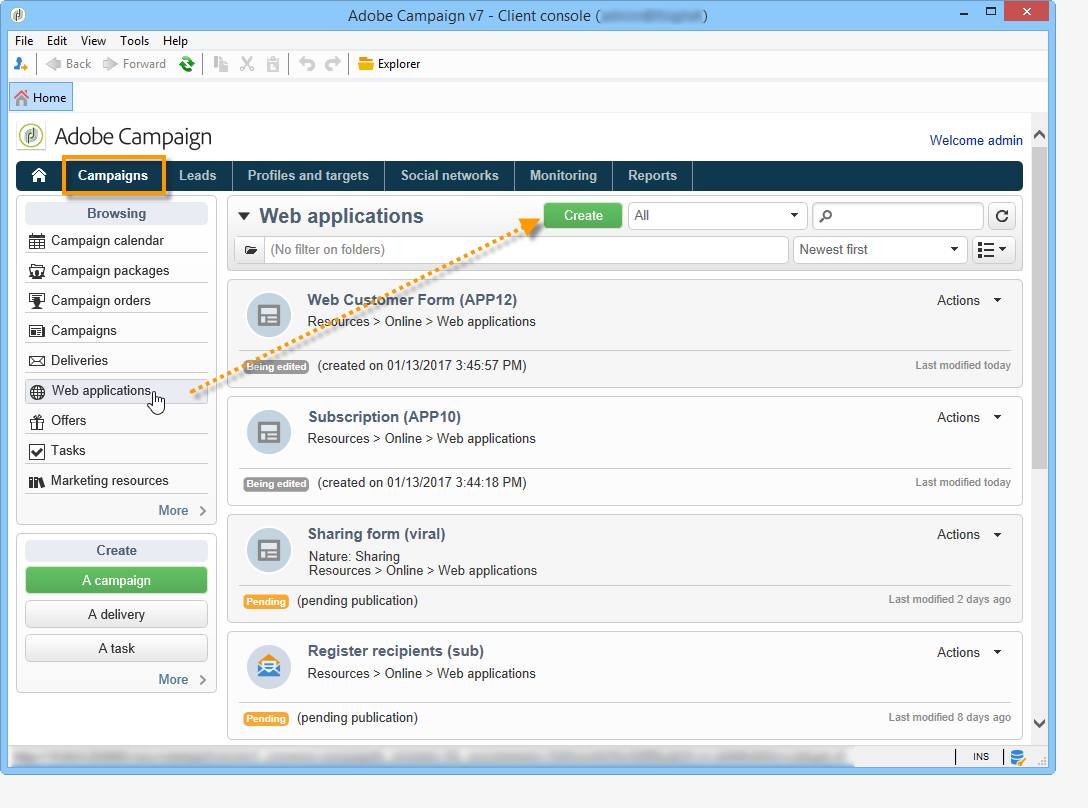Screen dimensions: 1088x808
Task: Click the Welcome admin link
Action: [976, 140]
